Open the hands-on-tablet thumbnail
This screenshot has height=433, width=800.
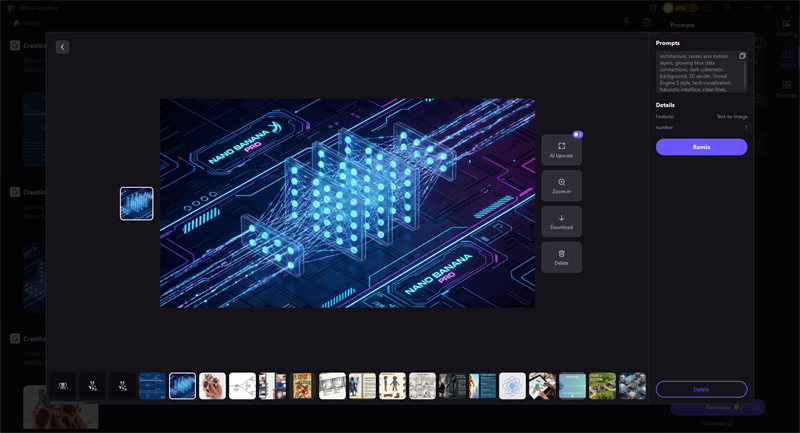click(542, 386)
